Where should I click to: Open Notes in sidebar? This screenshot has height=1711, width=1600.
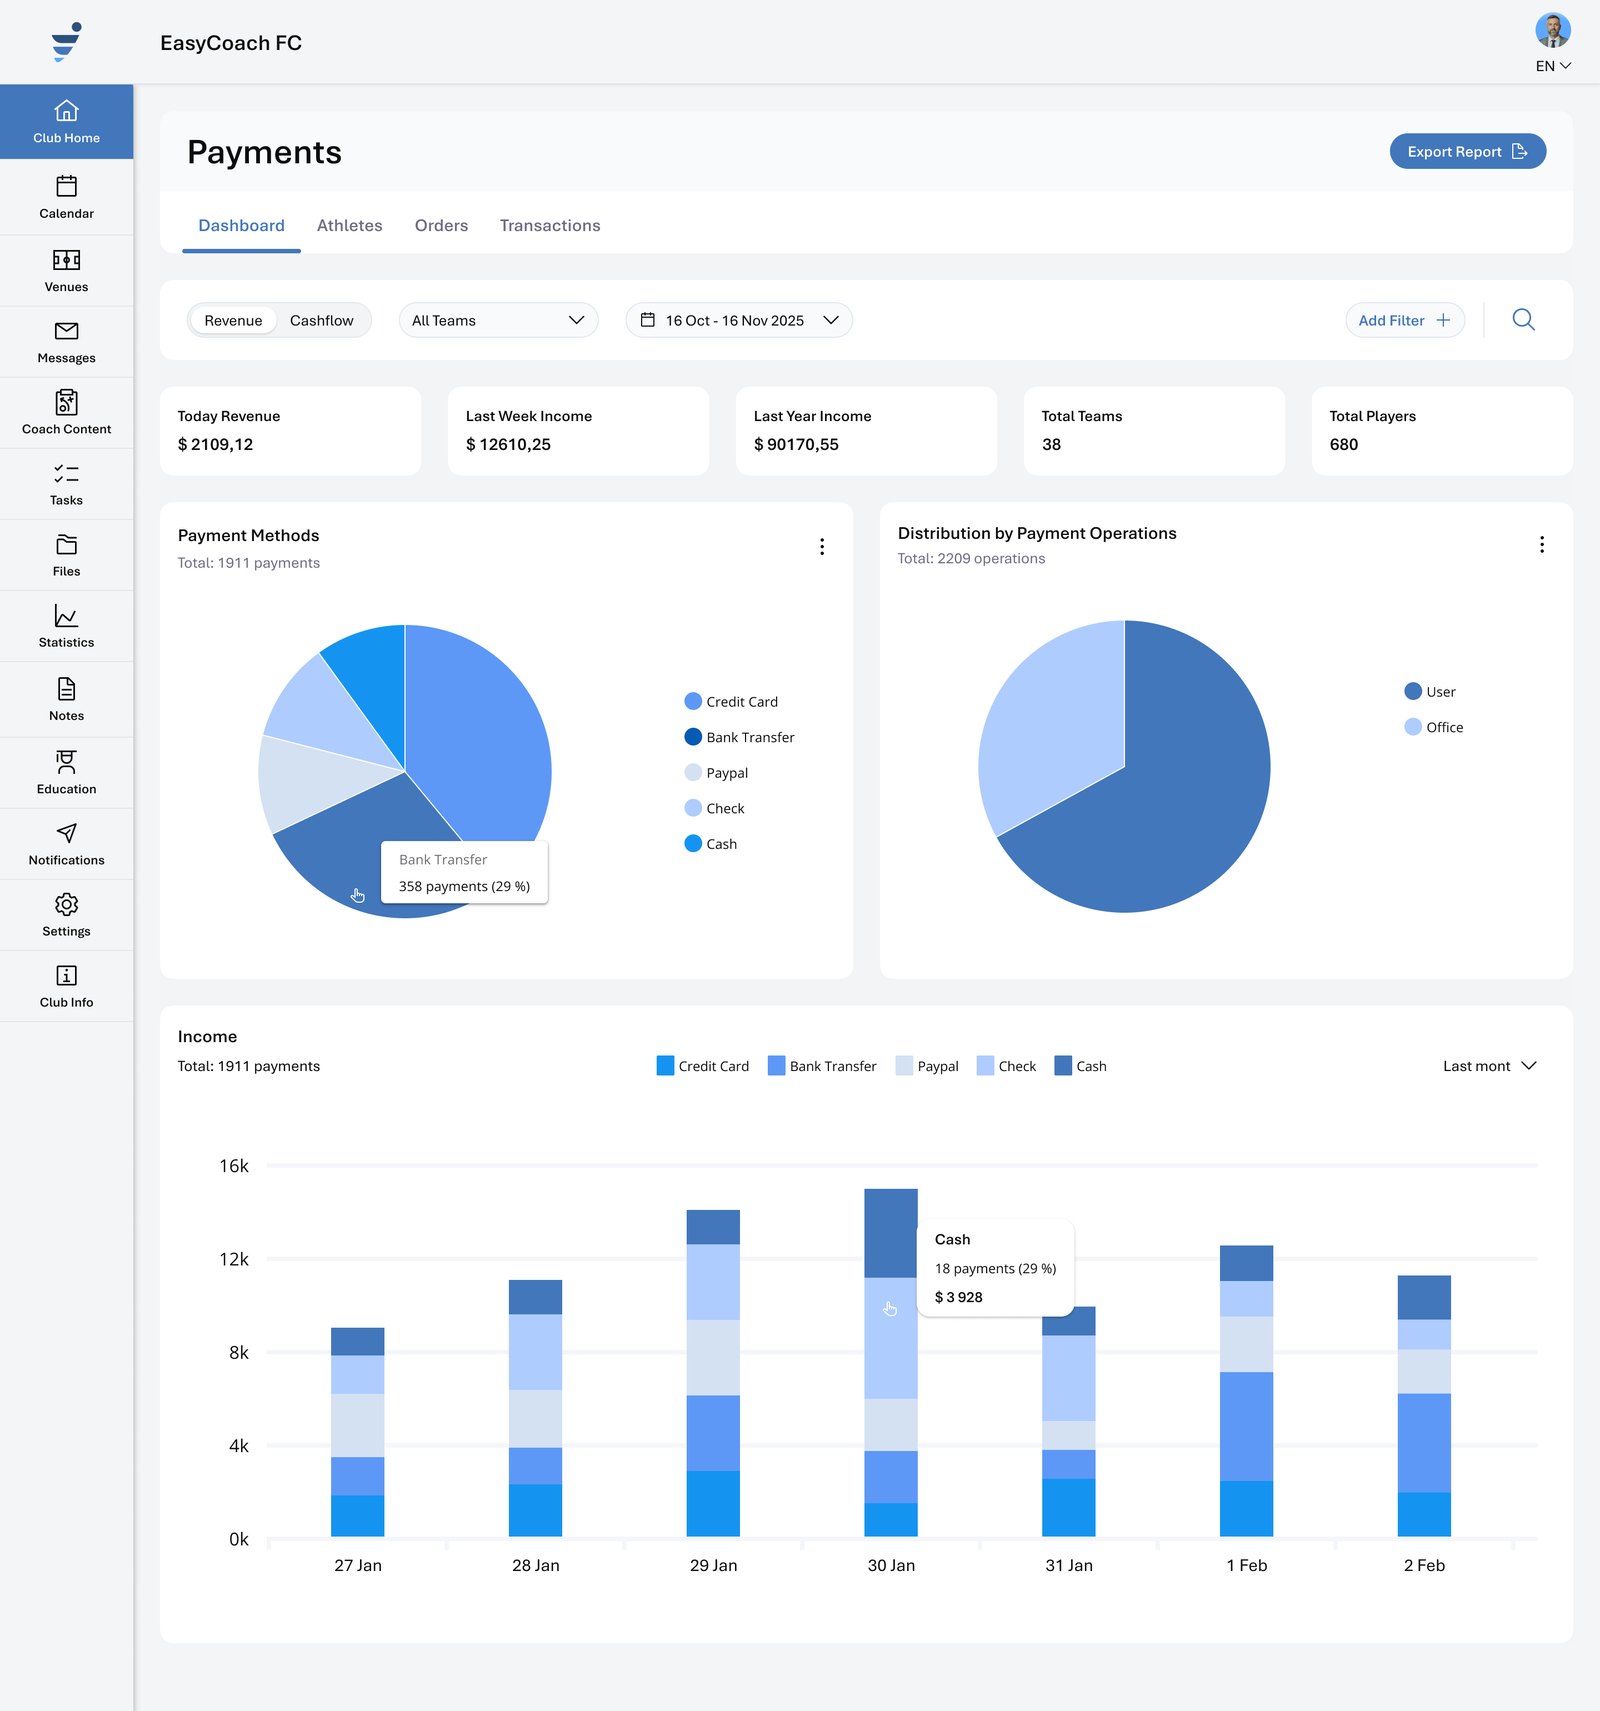66,699
